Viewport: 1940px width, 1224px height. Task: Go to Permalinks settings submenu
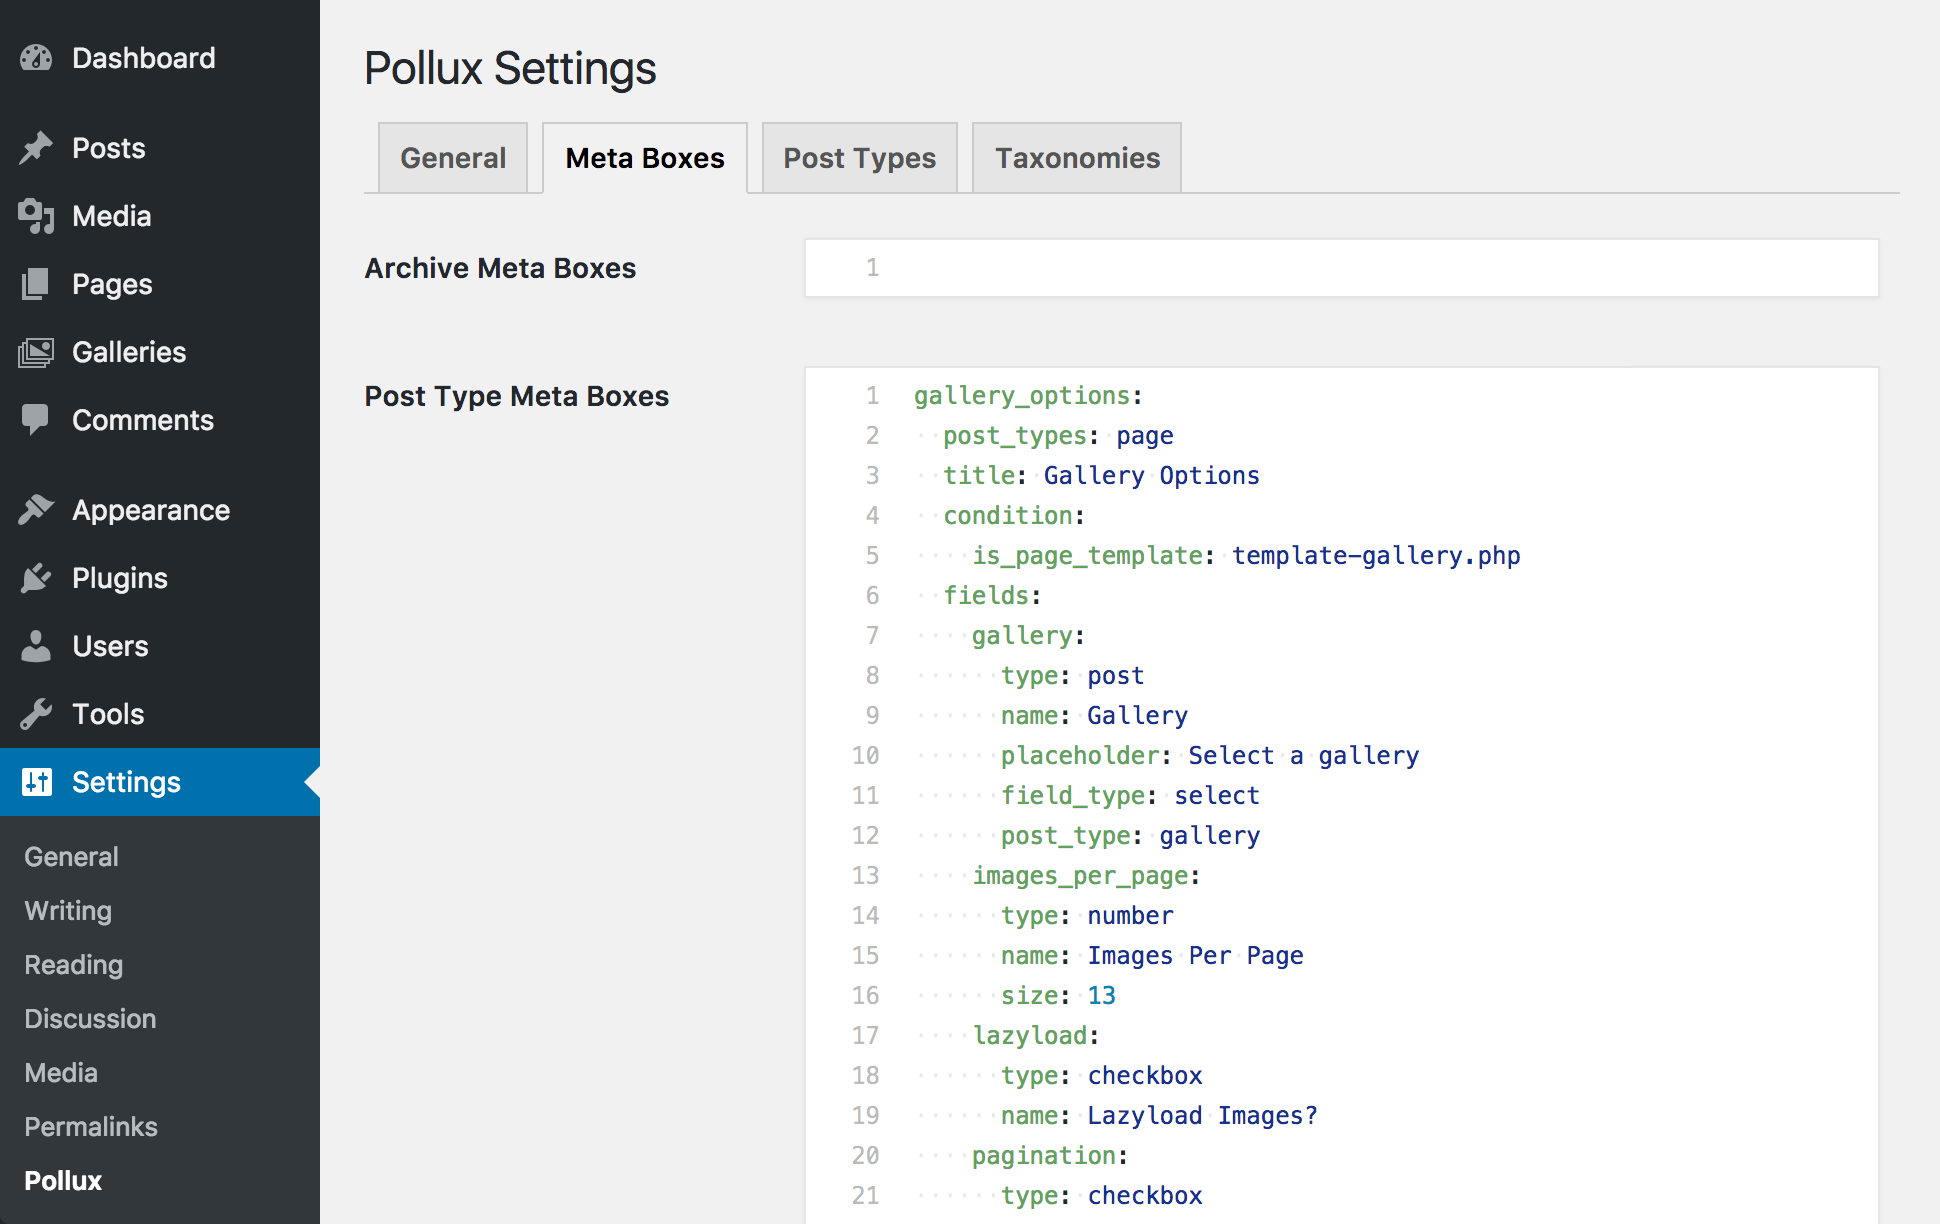click(x=91, y=1127)
